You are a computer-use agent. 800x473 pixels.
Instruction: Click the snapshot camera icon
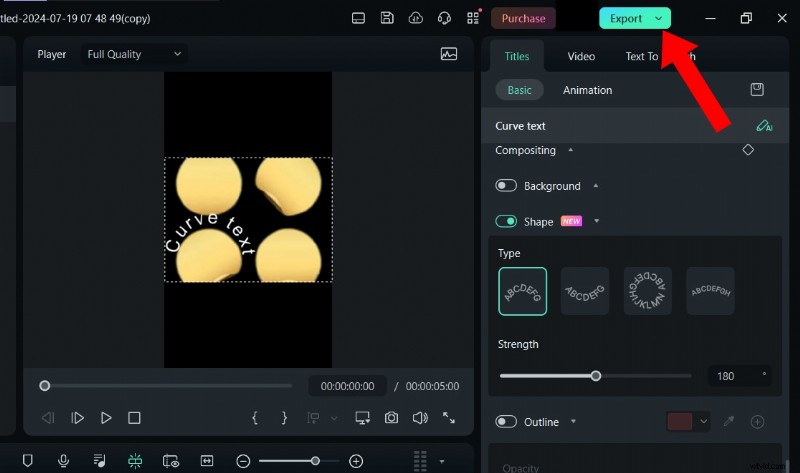392,418
